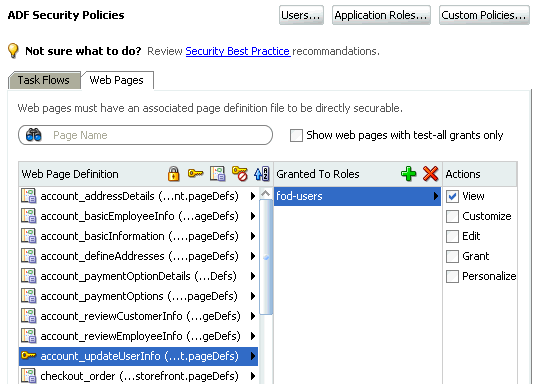The image size is (536, 384).
Task: Click green plus to add a role
Action: click(408, 174)
